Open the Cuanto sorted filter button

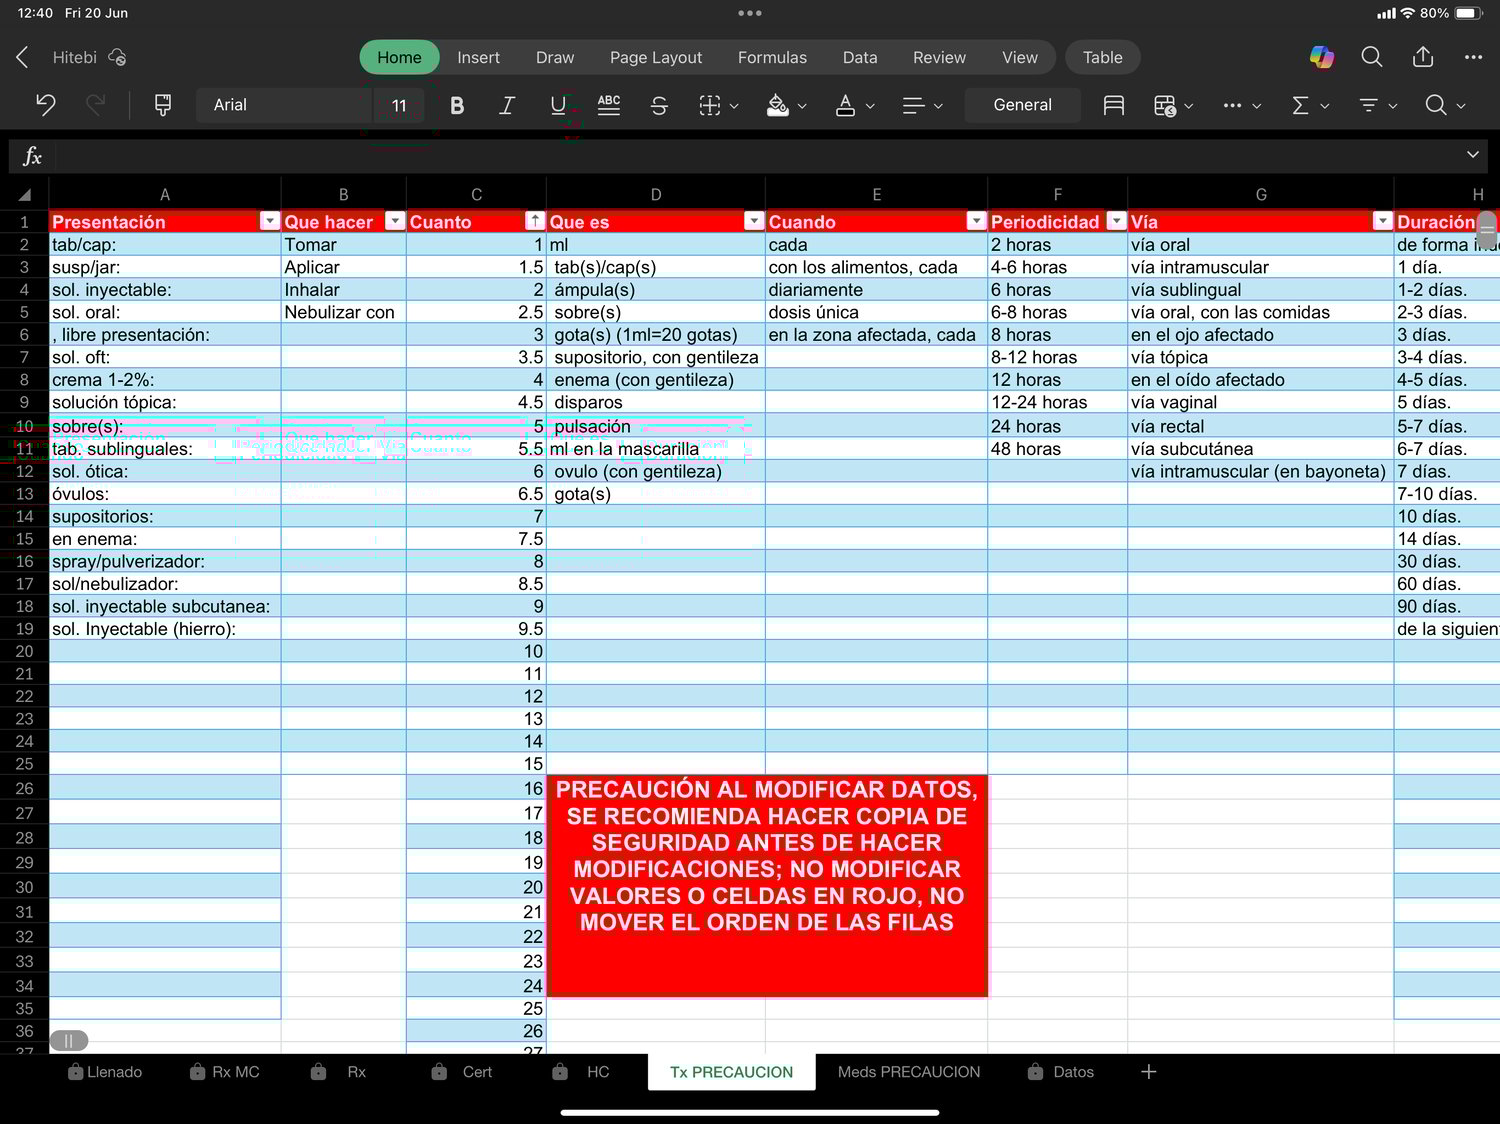(535, 221)
